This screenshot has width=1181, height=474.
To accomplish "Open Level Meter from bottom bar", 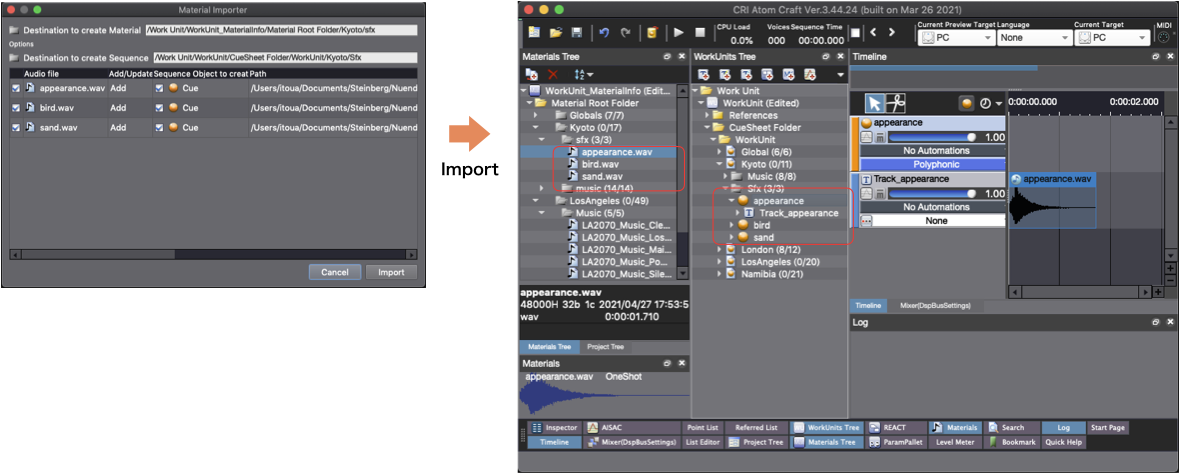I will tap(955, 442).
